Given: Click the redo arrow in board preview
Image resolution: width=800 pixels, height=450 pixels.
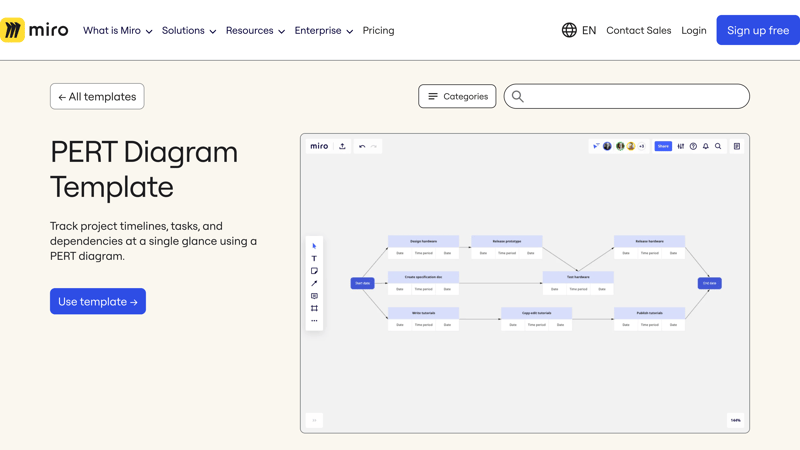Looking at the screenshot, I should tap(374, 146).
